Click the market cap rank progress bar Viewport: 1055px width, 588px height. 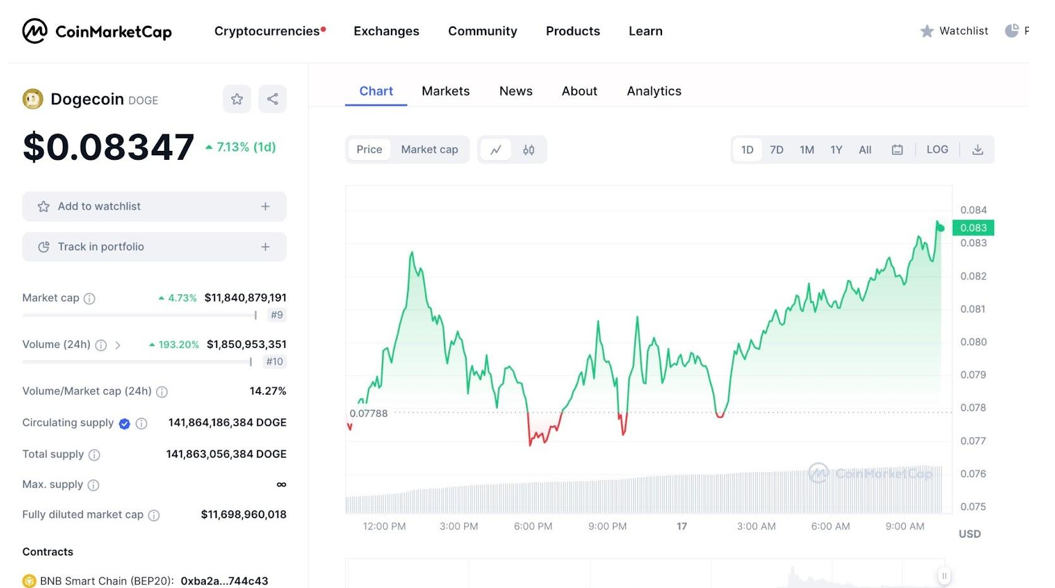[139, 315]
